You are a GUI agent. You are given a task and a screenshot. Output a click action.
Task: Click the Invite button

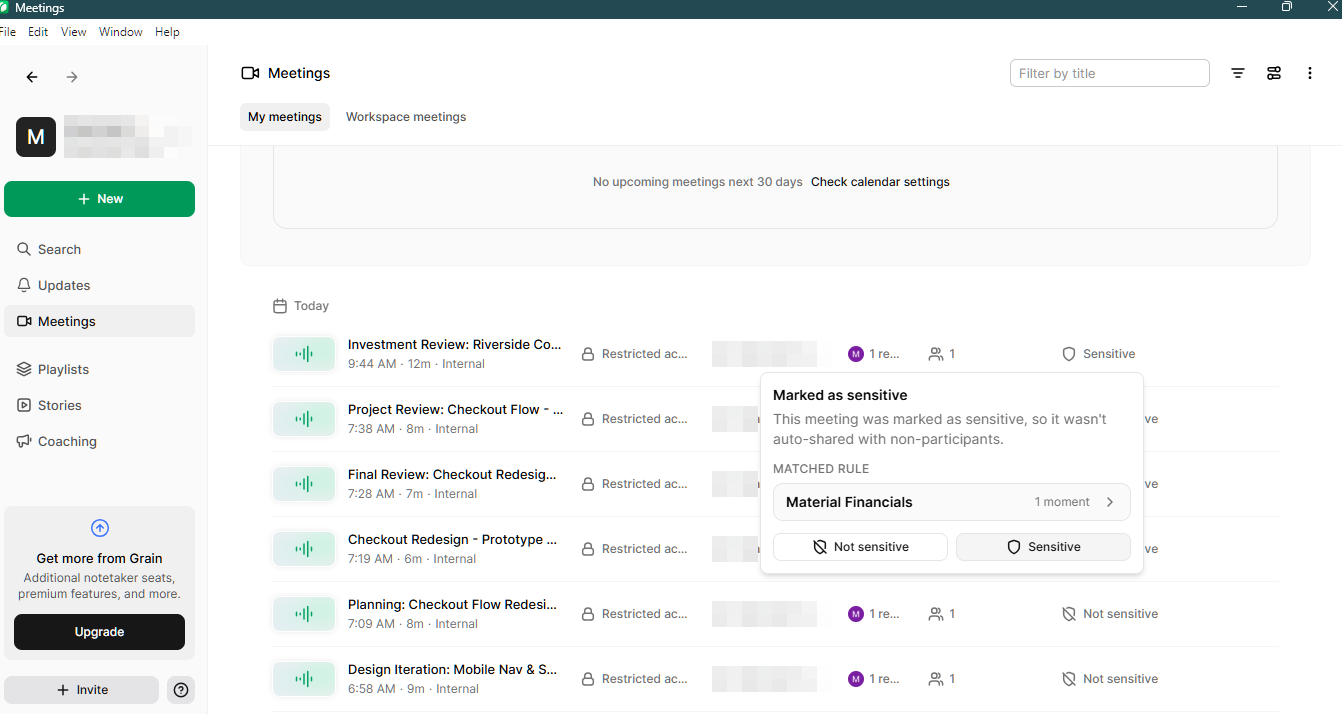(82, 690)
